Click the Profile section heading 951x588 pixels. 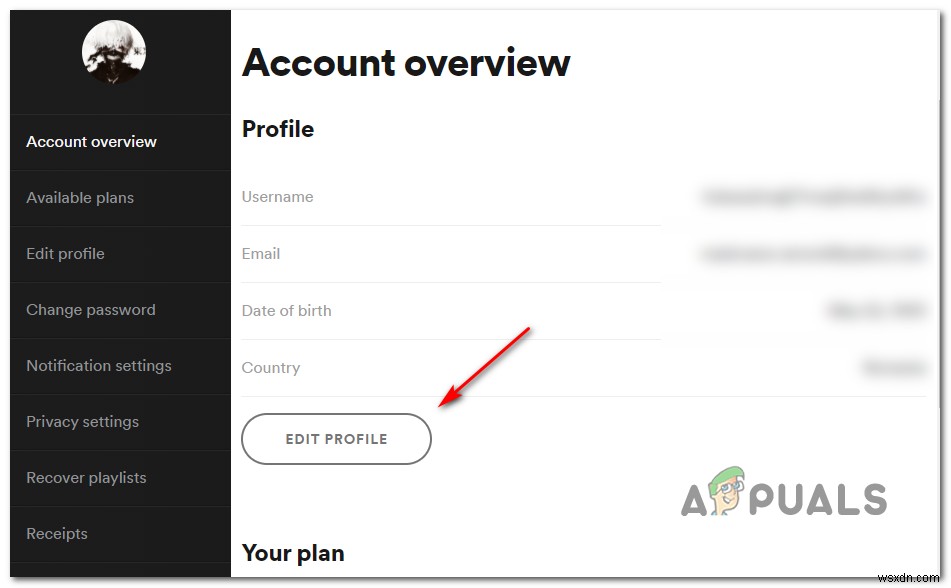[x=277, y=129]
